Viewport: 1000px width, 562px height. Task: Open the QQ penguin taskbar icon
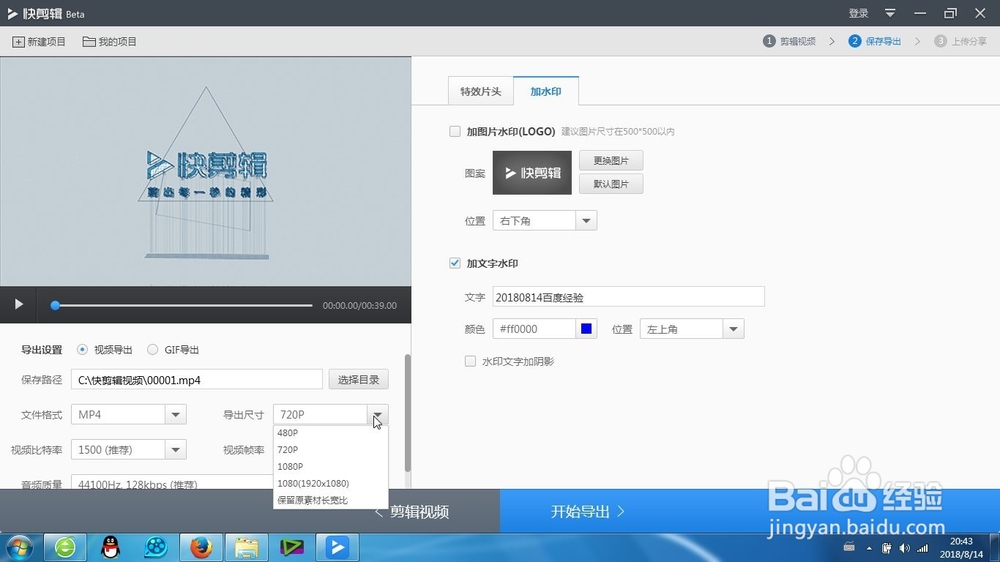[110, 547]
